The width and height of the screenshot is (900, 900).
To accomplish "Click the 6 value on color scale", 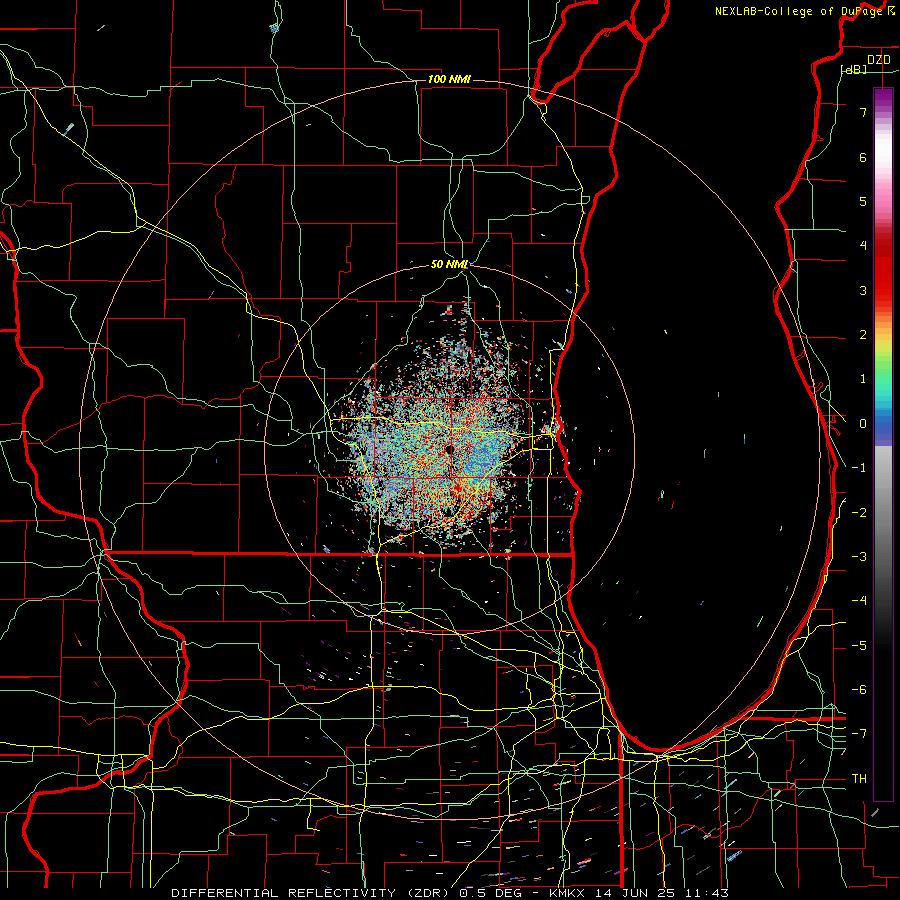I will (863, 157).
